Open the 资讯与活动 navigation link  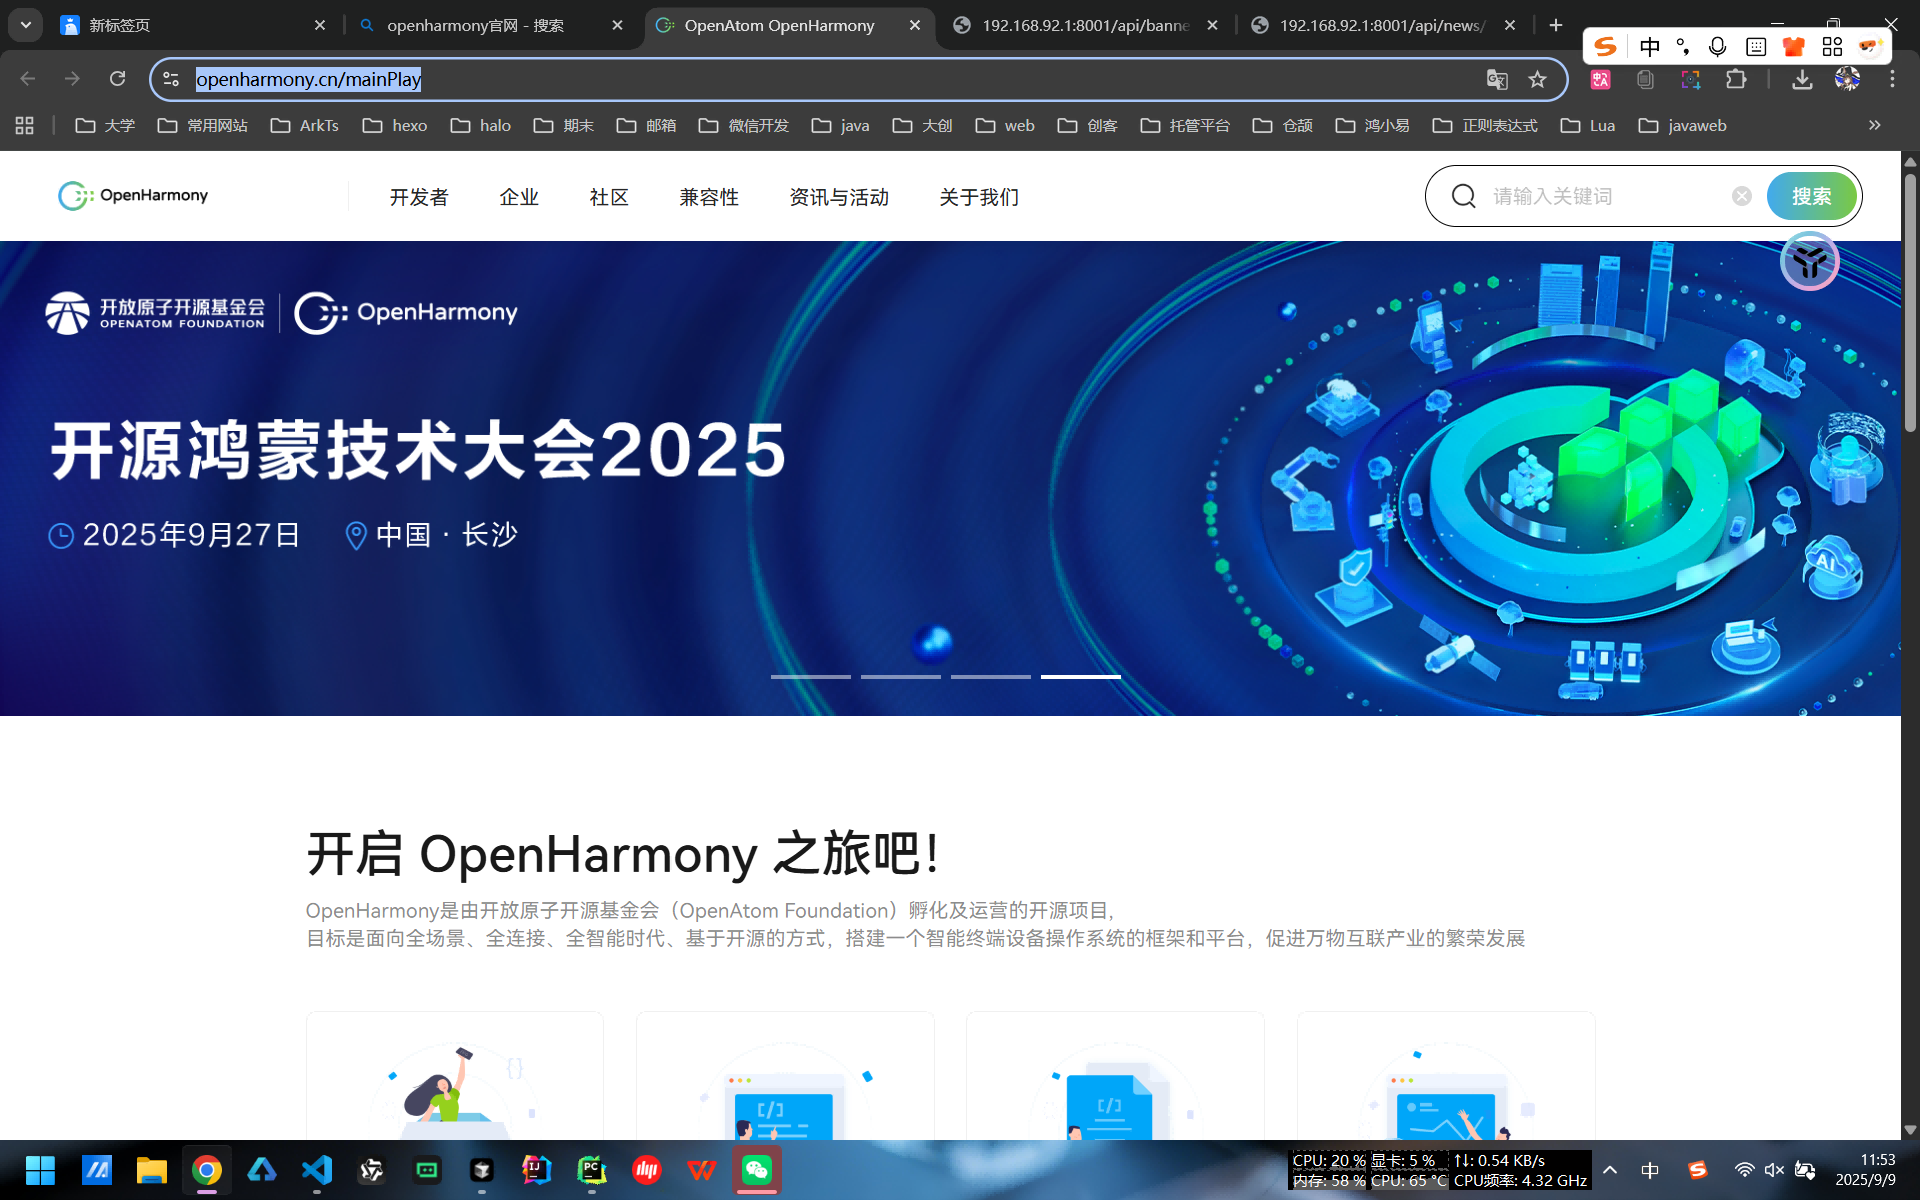coord(838,197)
